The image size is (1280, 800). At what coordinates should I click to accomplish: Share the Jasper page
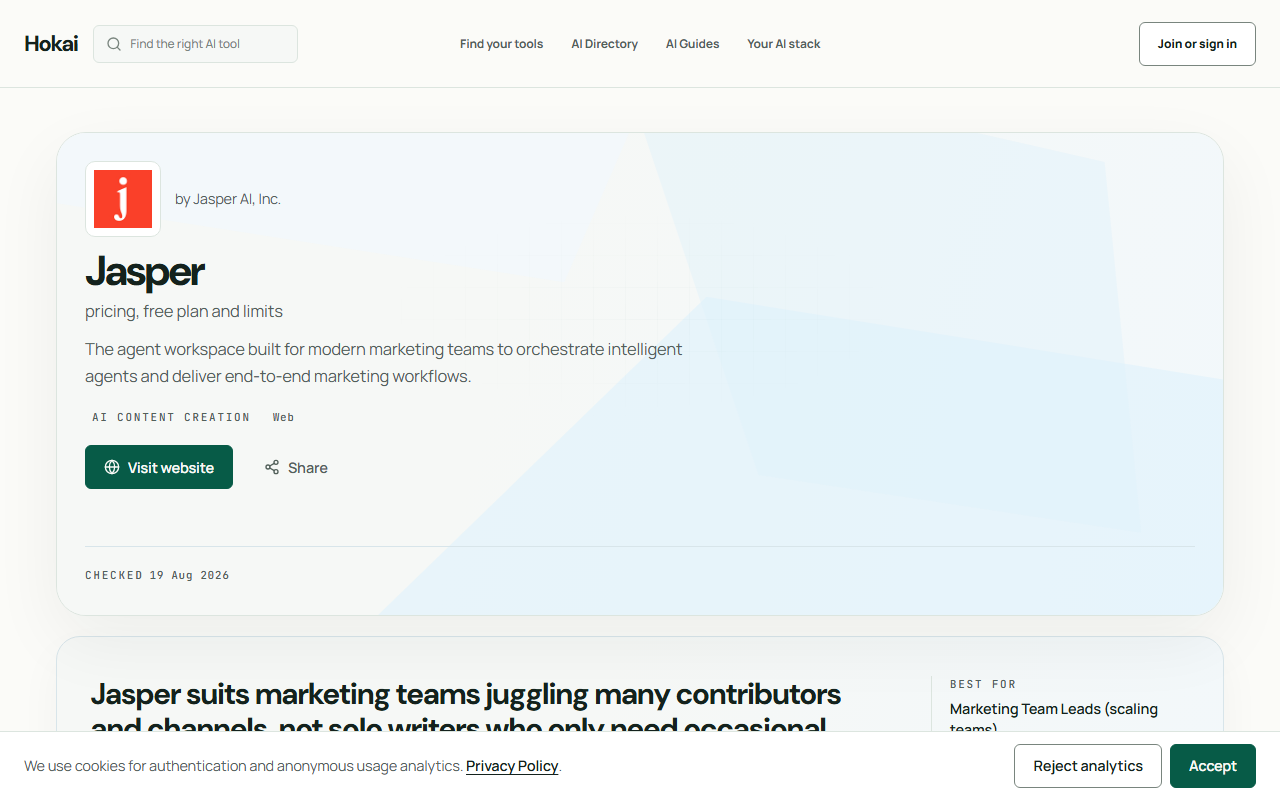(x=296, y=467)
